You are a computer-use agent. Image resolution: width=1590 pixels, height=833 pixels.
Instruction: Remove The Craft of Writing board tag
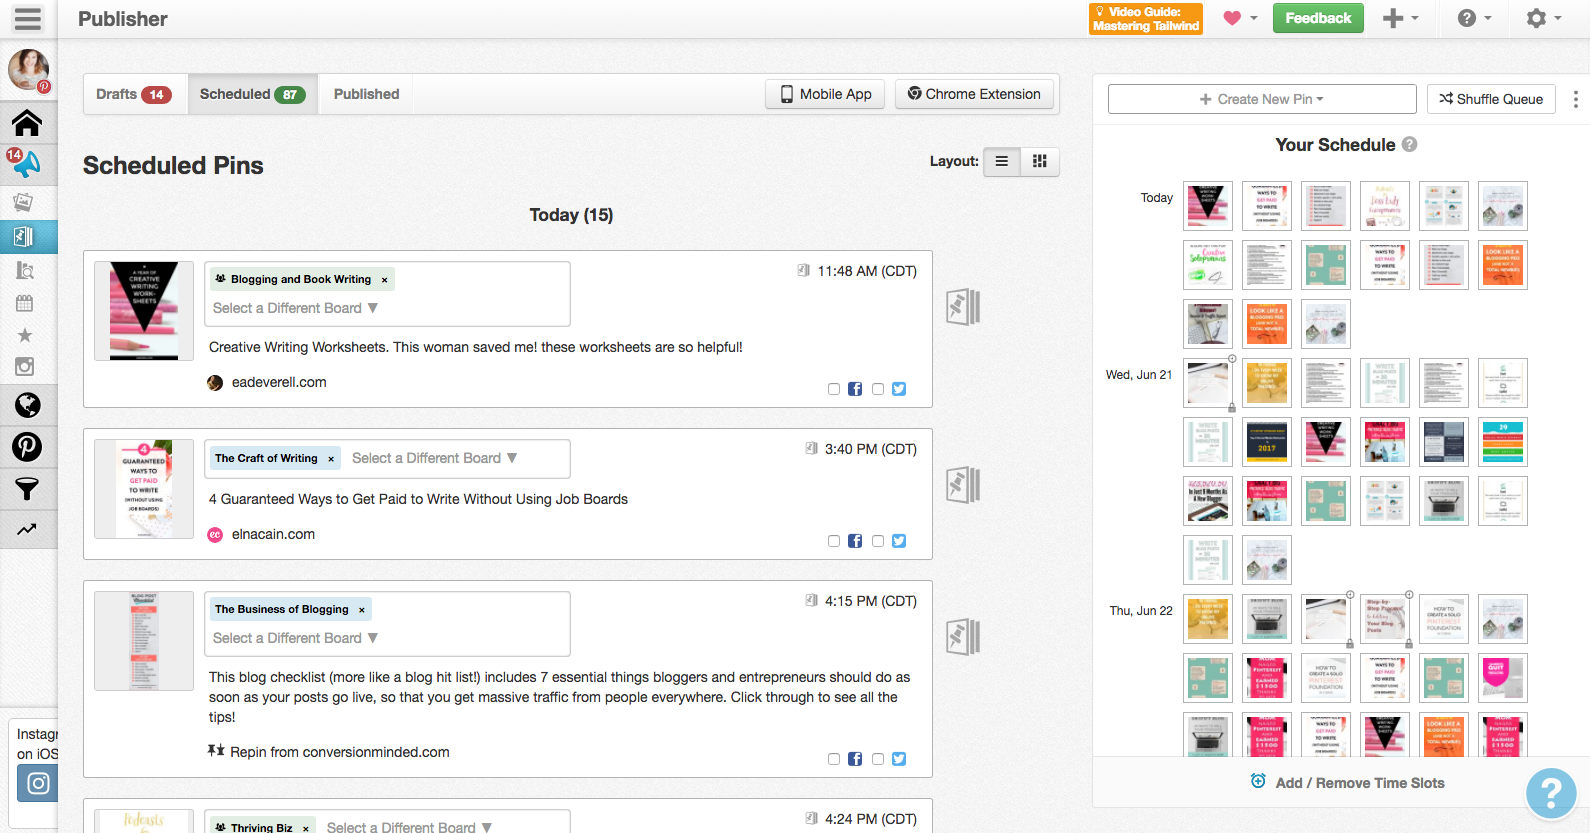pyautogui.click(x=331, y=459)
